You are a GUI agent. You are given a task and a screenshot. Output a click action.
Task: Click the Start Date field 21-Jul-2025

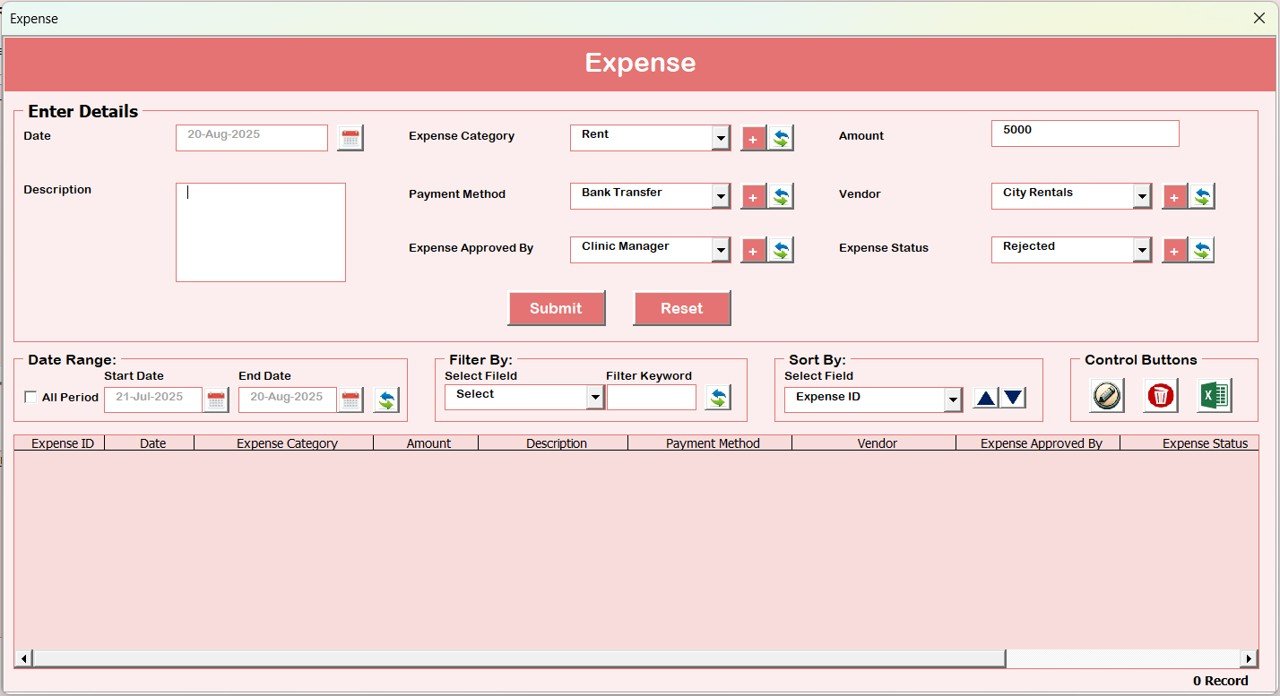(x=153, y=400)
